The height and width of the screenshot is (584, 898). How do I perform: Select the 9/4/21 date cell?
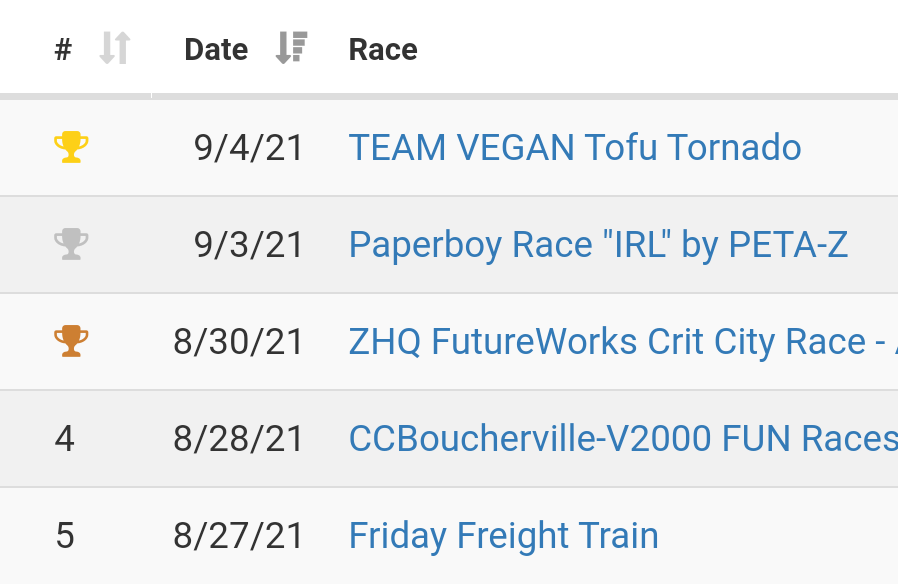point(249,148)
